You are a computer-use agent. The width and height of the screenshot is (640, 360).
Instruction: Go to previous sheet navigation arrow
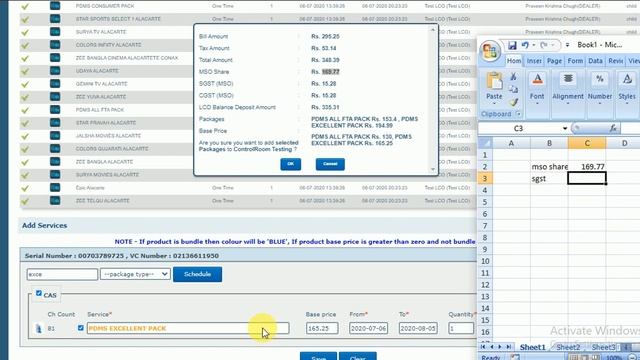492,347
